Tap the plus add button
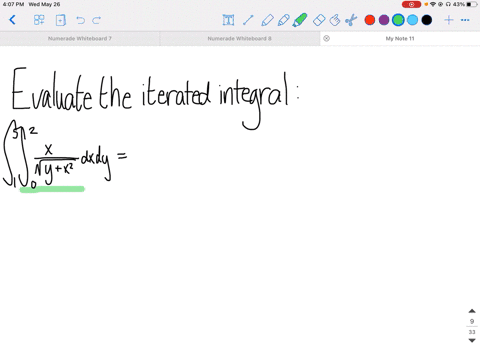Screen dimensions: 480x360 (449, 20)
